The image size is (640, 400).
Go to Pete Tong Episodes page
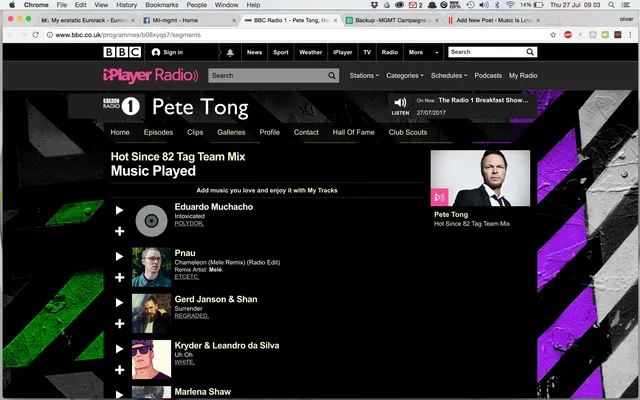pyautogui.click(x=158, y=132)
